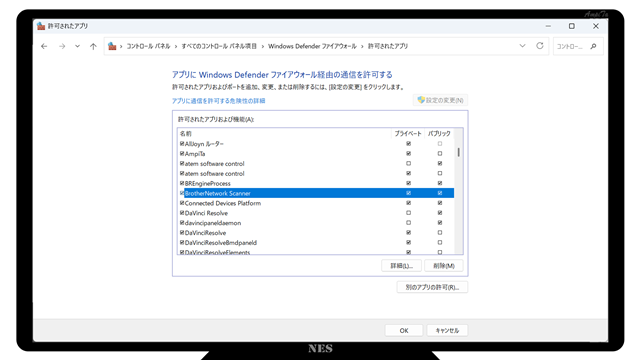Click the search magnifier icon

[593, 47]
